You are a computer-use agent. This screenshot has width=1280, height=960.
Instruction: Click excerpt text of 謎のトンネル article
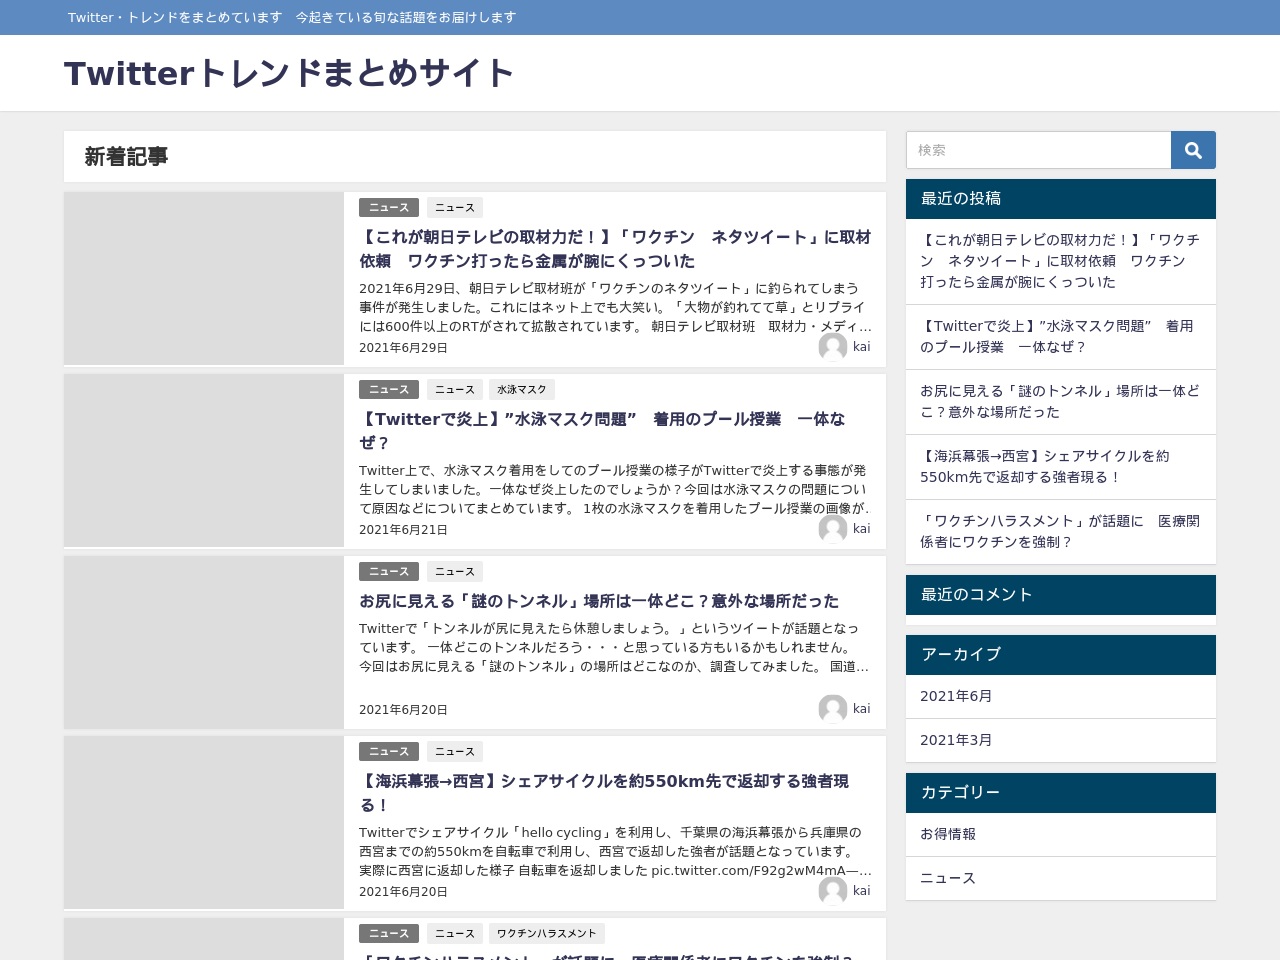(x=614, y=647)
